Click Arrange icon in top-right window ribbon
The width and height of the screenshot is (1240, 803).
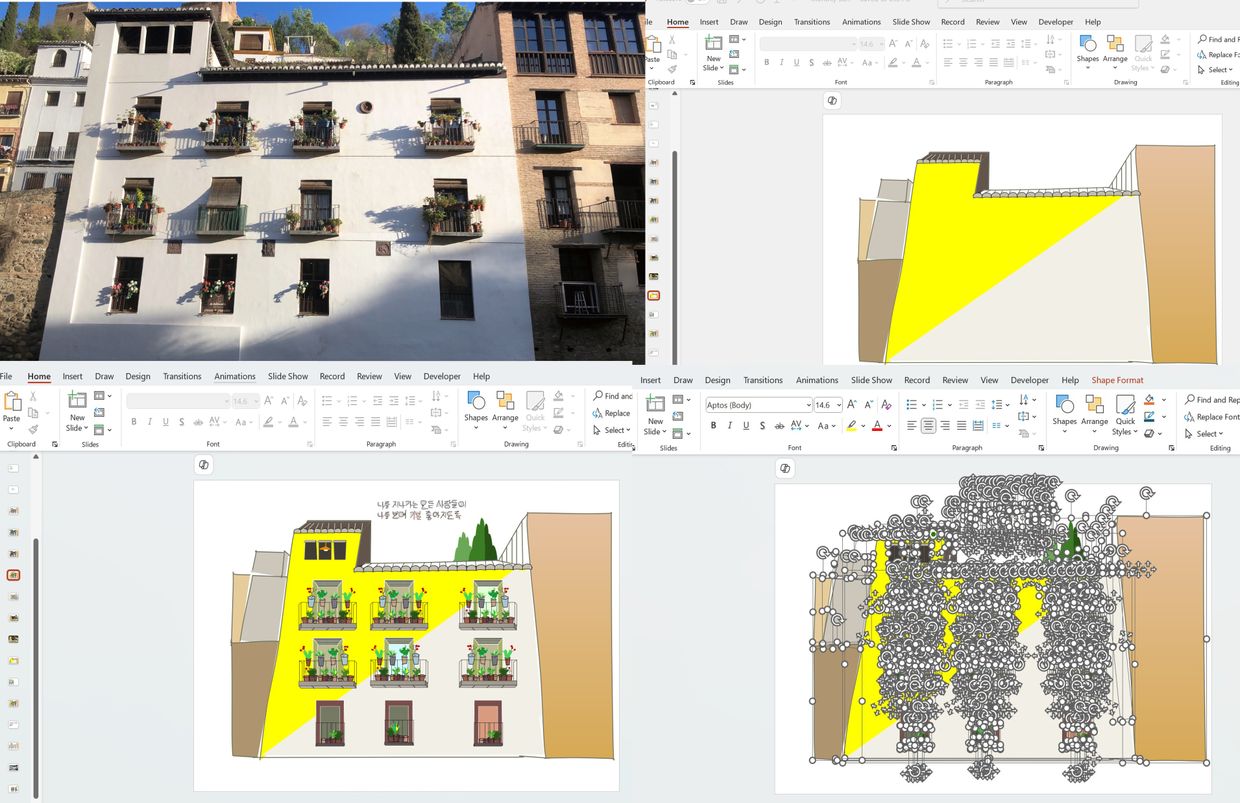(x=1115, y=46)
